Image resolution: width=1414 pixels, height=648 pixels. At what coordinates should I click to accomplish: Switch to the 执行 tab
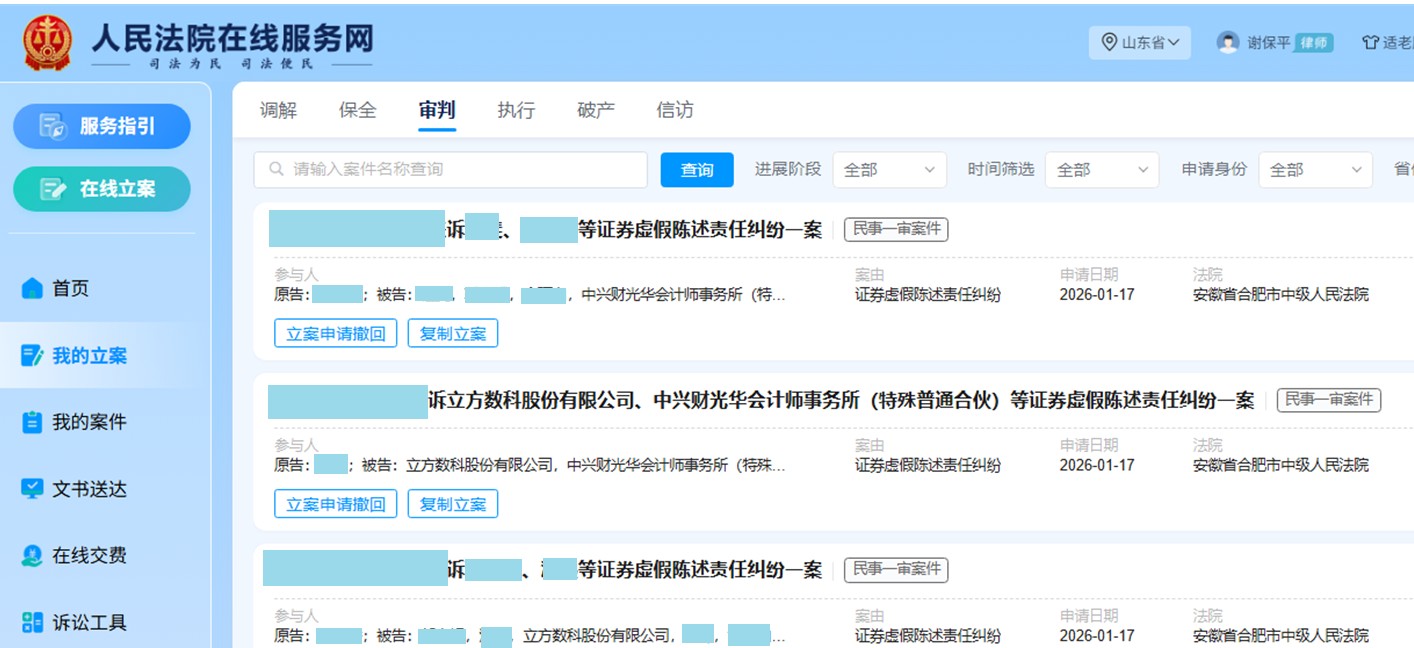click(516, 110)
